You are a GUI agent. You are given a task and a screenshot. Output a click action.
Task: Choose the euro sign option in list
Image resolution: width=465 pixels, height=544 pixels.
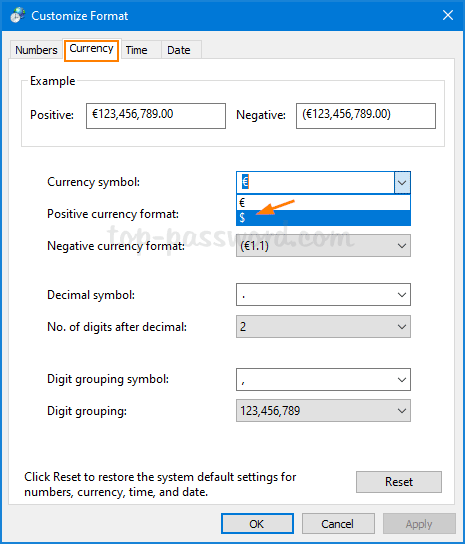click(x=323, y=203)
